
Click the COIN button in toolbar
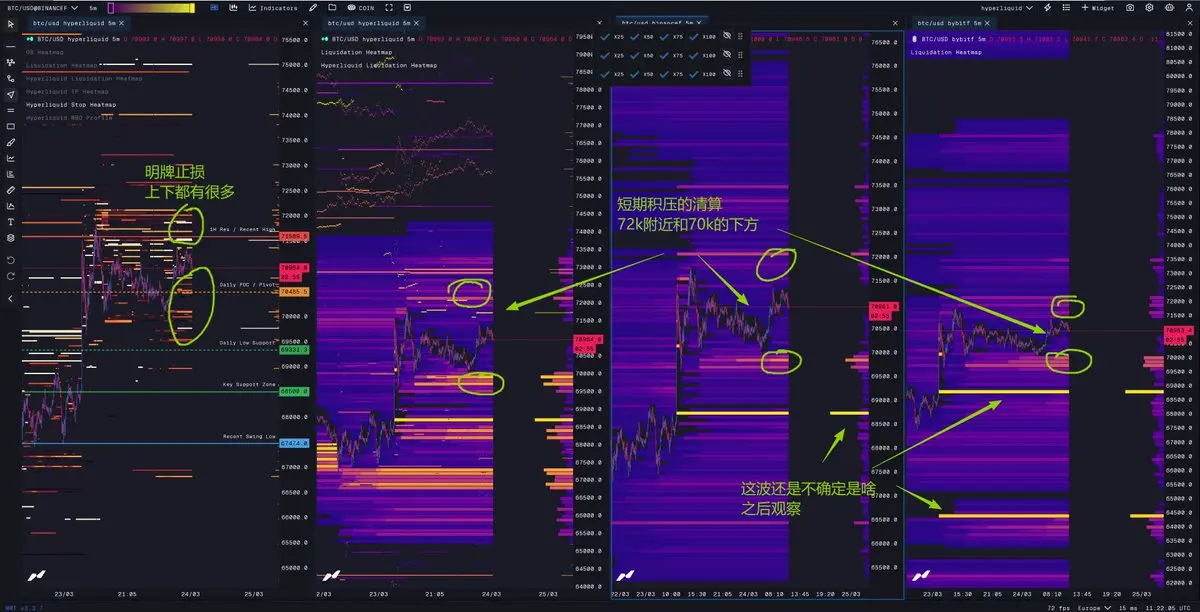[x=360, y=8]
